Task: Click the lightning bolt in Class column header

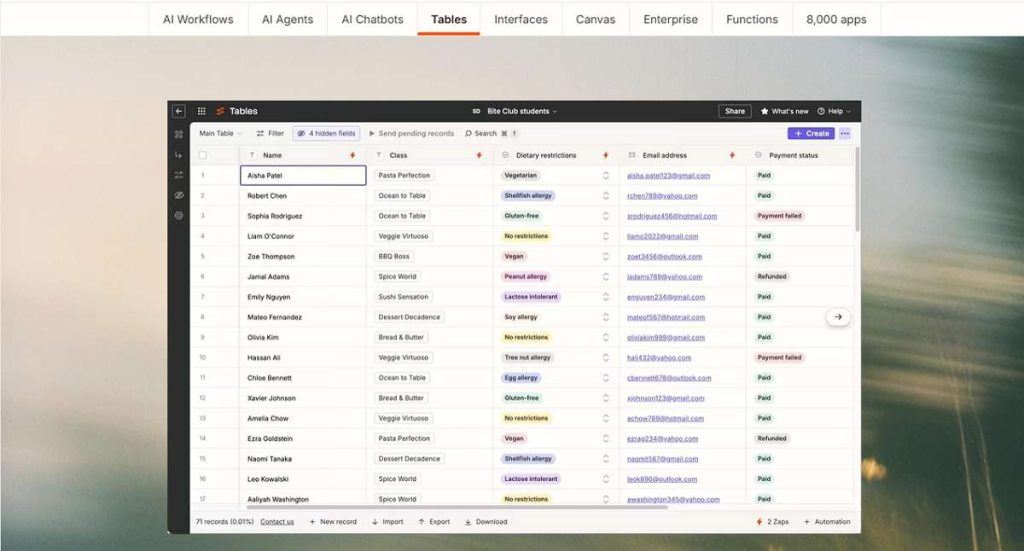Action: click(x=479, y=155)
